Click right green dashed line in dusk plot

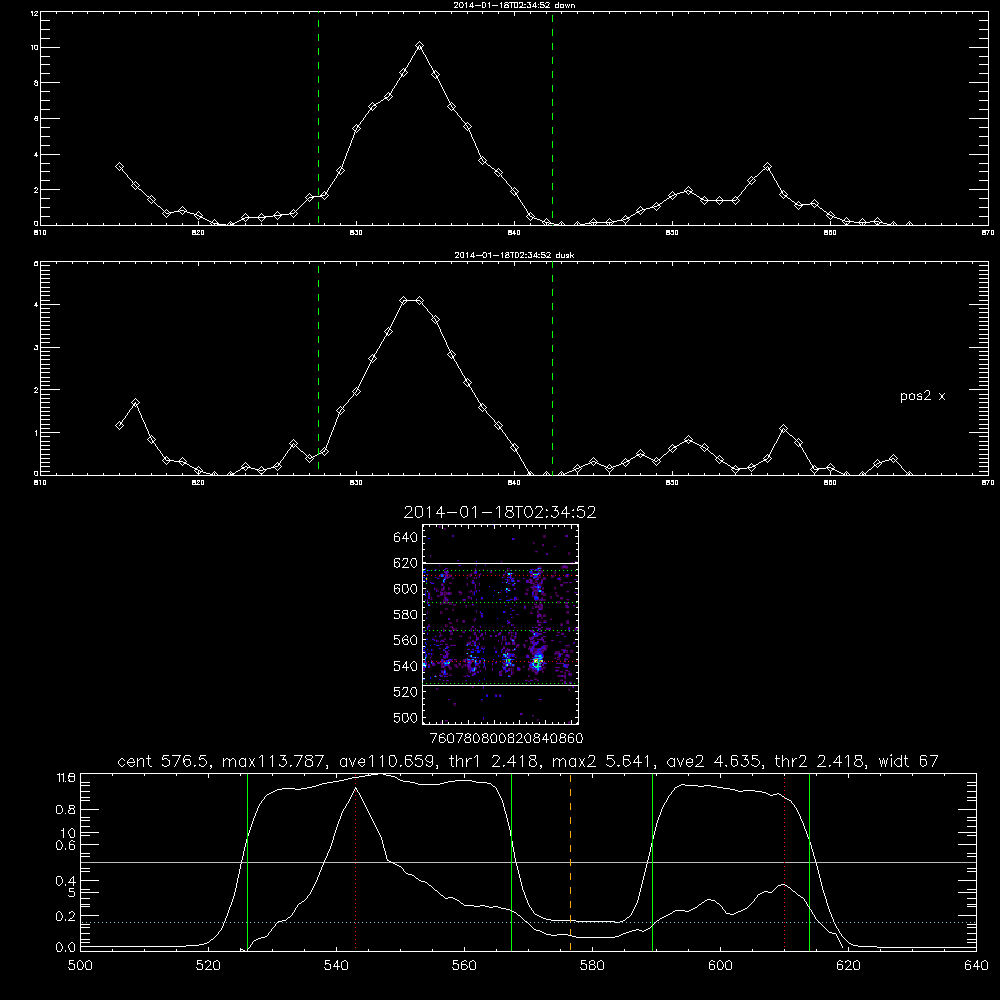(552, 369)
